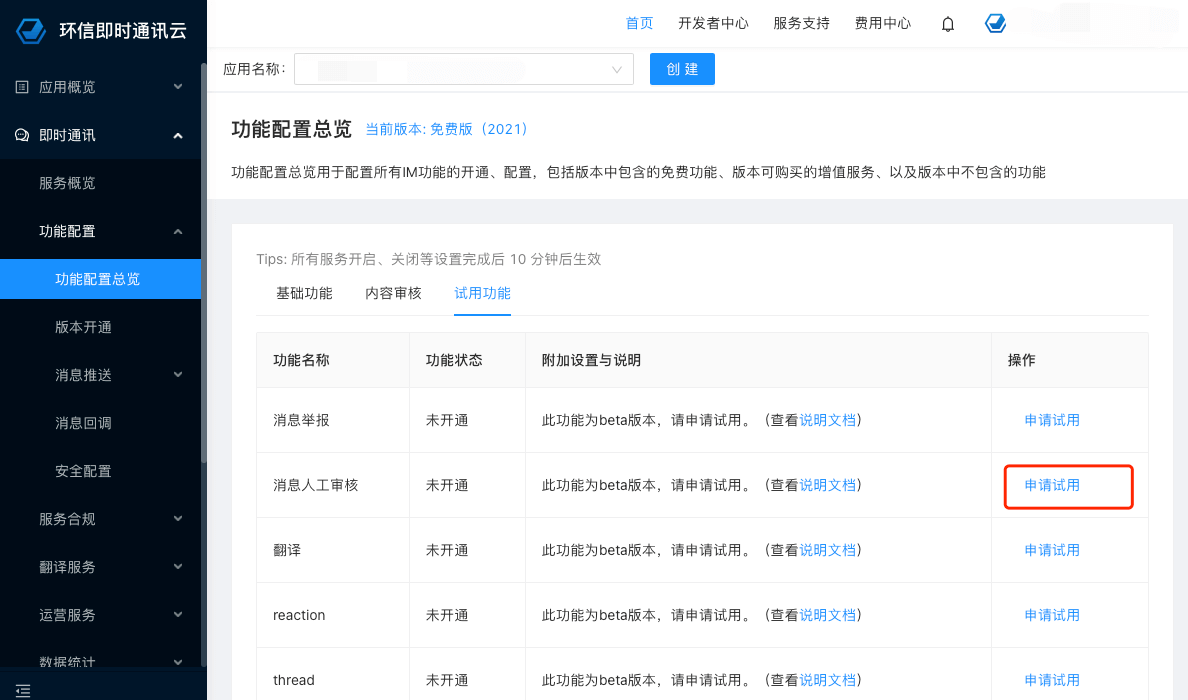Collapse the 功能配置 submenu chevron
This screenshot has height=700, width=1188.
click(x=178, y=232)
